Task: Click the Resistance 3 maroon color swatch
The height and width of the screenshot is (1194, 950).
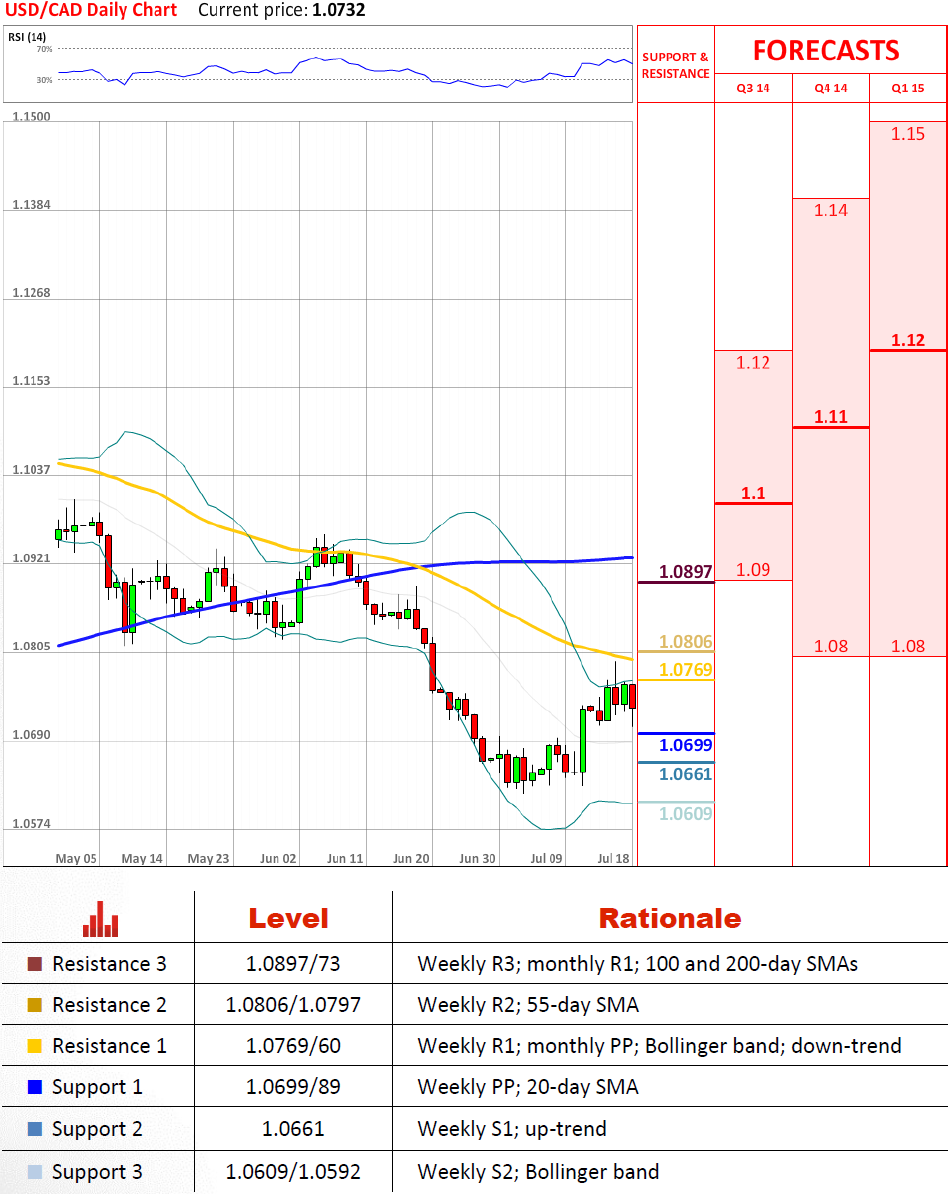Action: [34, 964]
